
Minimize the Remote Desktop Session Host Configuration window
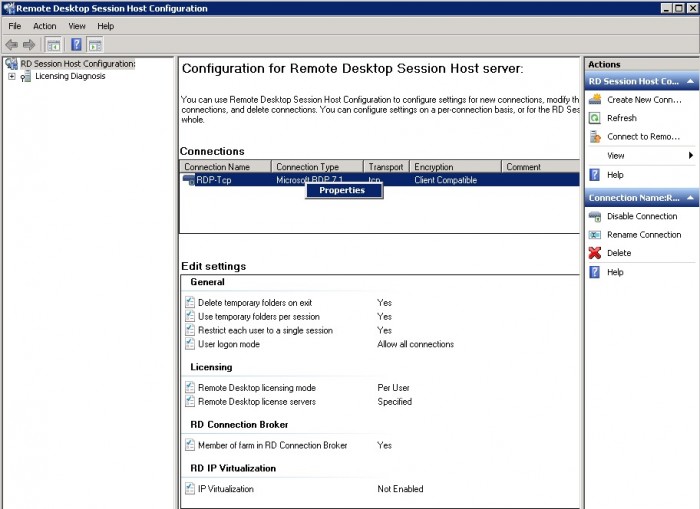click(666, 8)
